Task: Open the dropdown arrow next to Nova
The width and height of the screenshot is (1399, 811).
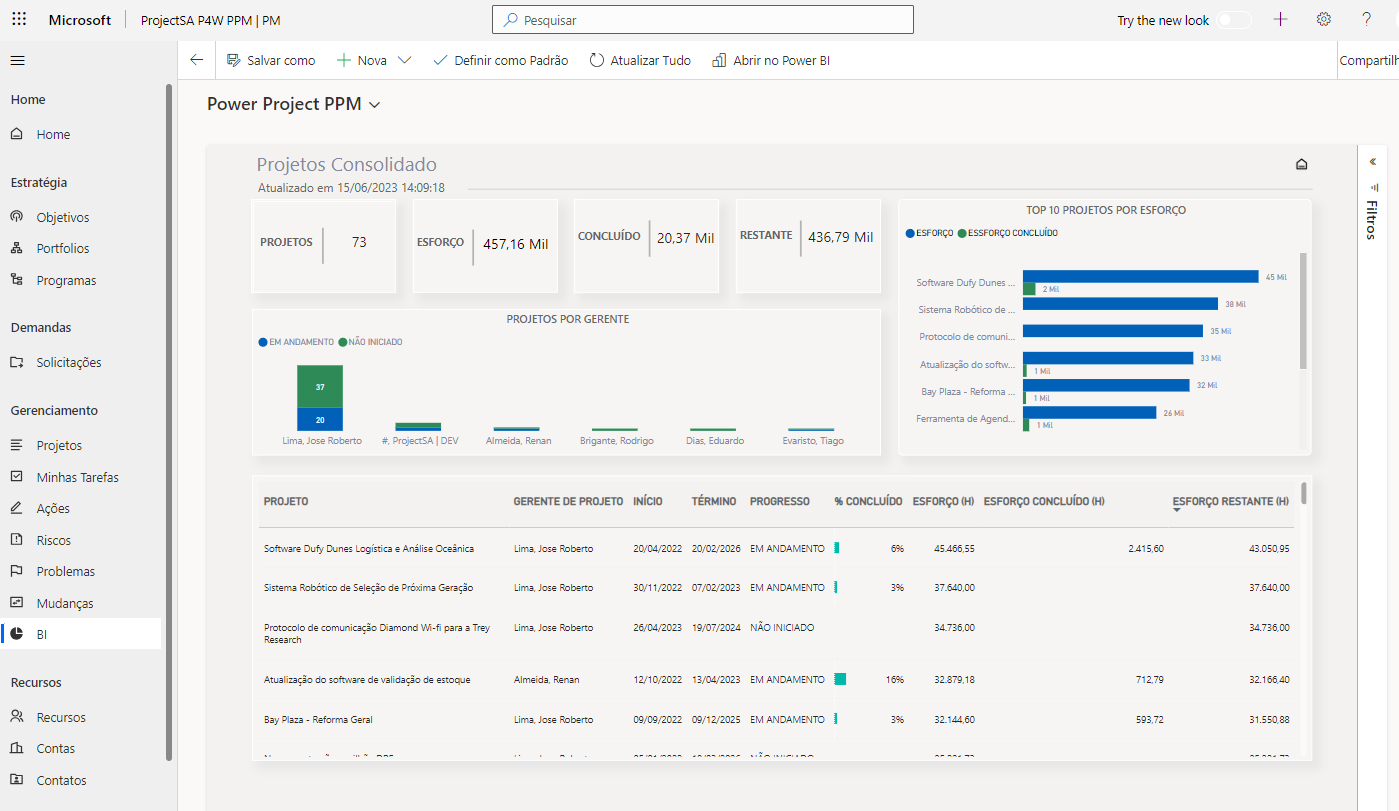Action: (404, 60)
